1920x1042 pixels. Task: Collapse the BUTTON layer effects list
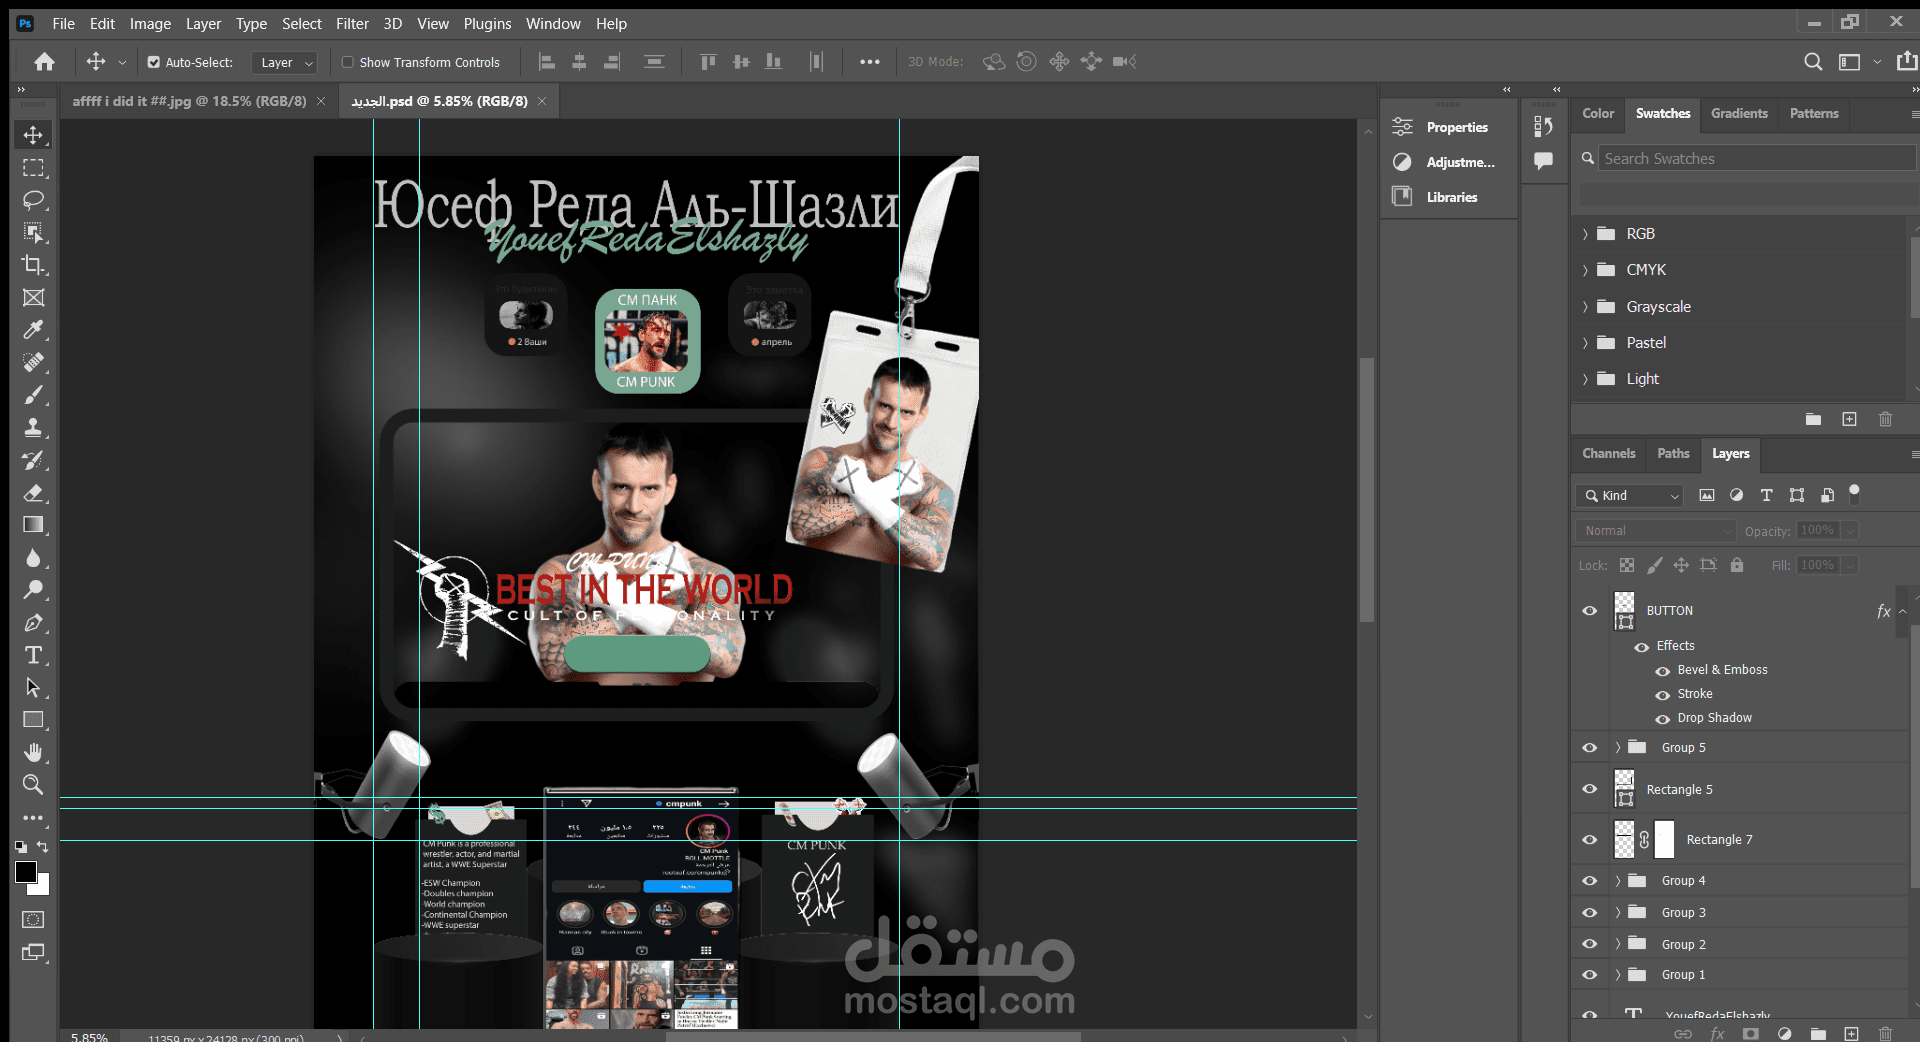point(1903,611)
